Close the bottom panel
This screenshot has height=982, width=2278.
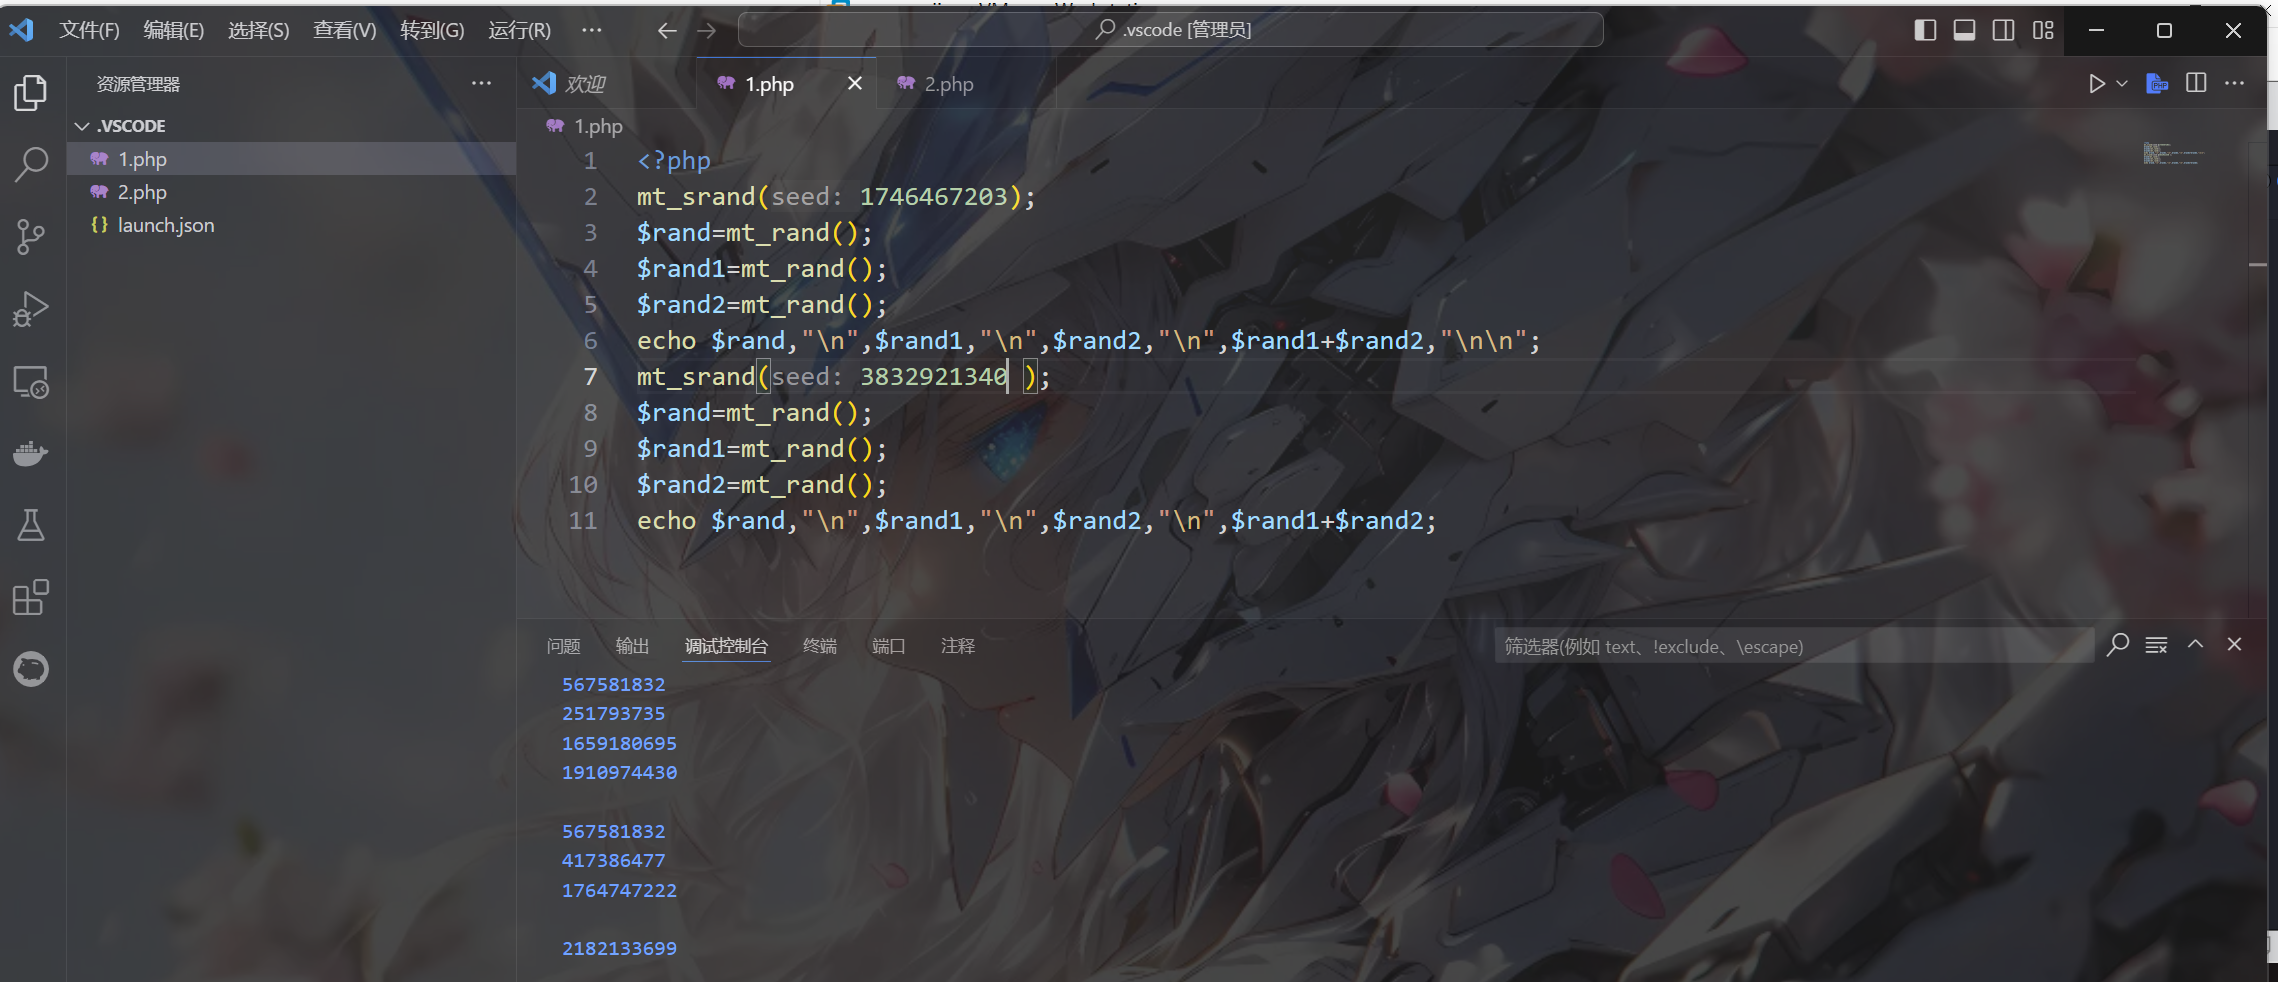2234,645
